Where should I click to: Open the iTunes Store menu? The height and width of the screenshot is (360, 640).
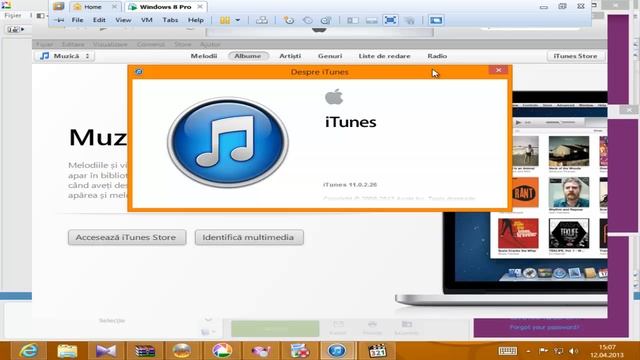182,44
